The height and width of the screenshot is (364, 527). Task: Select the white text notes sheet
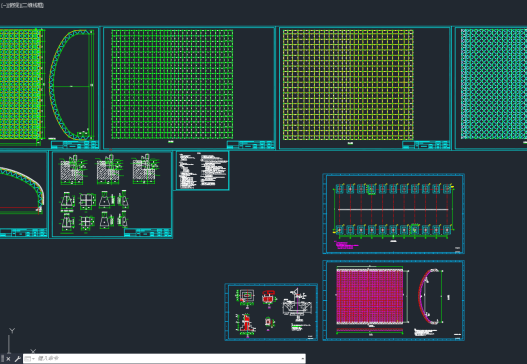(x=203, y=171)
